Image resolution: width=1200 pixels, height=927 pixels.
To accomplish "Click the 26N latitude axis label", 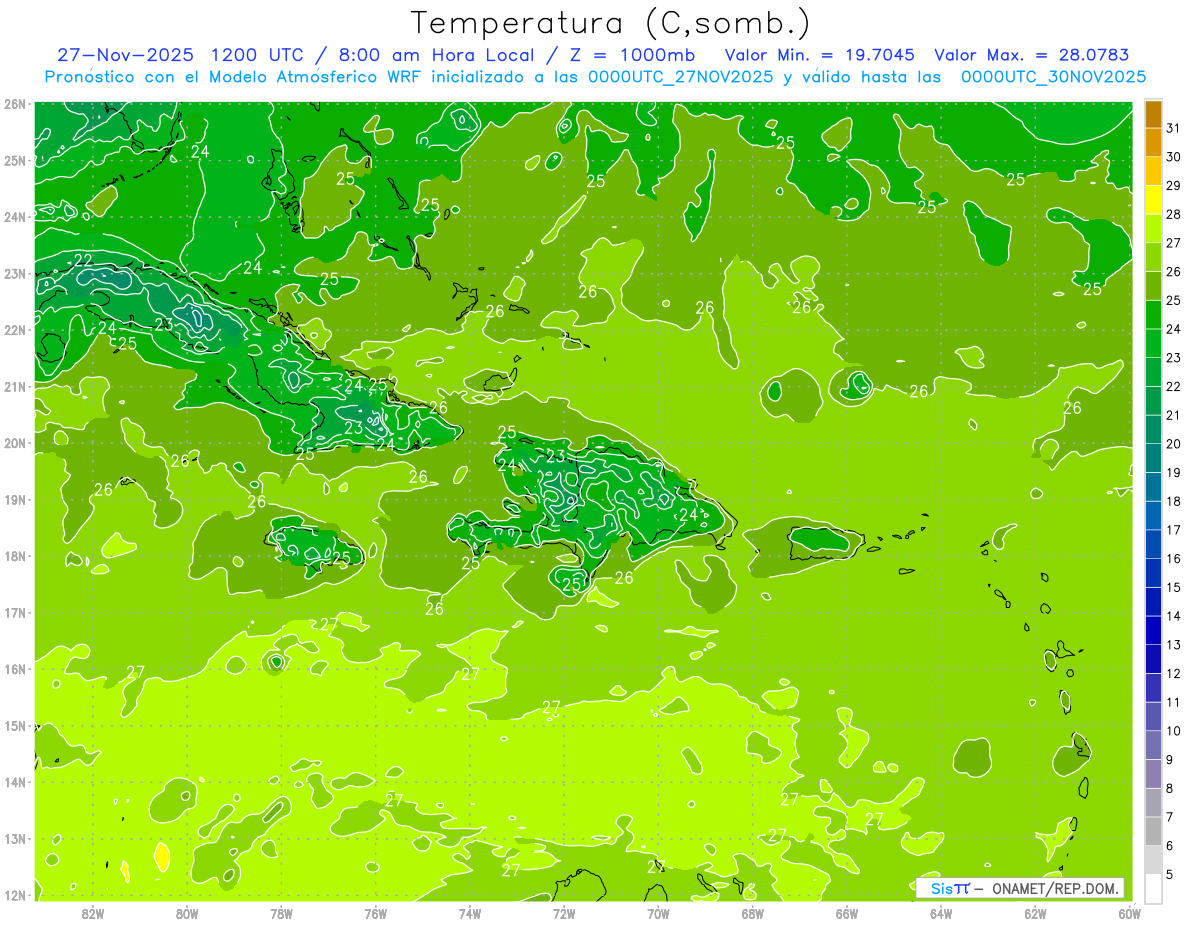I will 14,104.
